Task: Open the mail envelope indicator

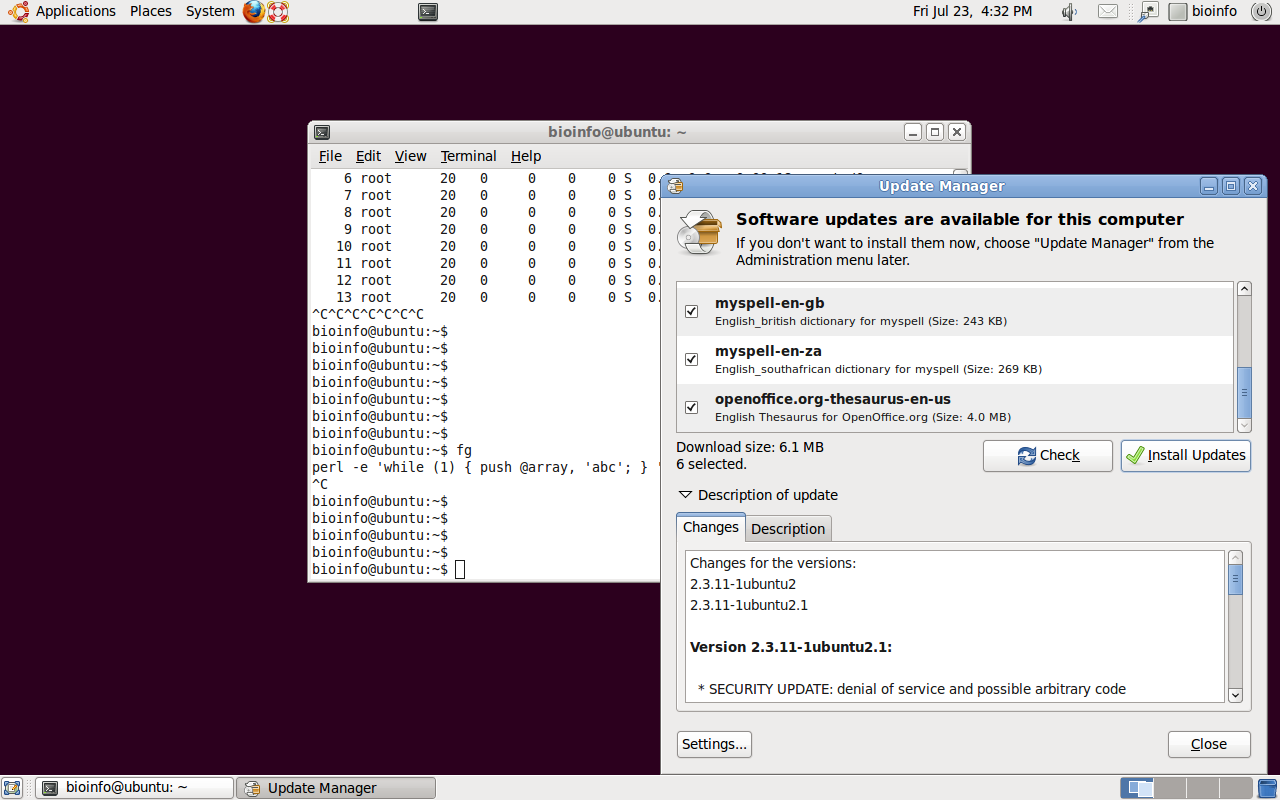Action: (x=1107, y=12)
